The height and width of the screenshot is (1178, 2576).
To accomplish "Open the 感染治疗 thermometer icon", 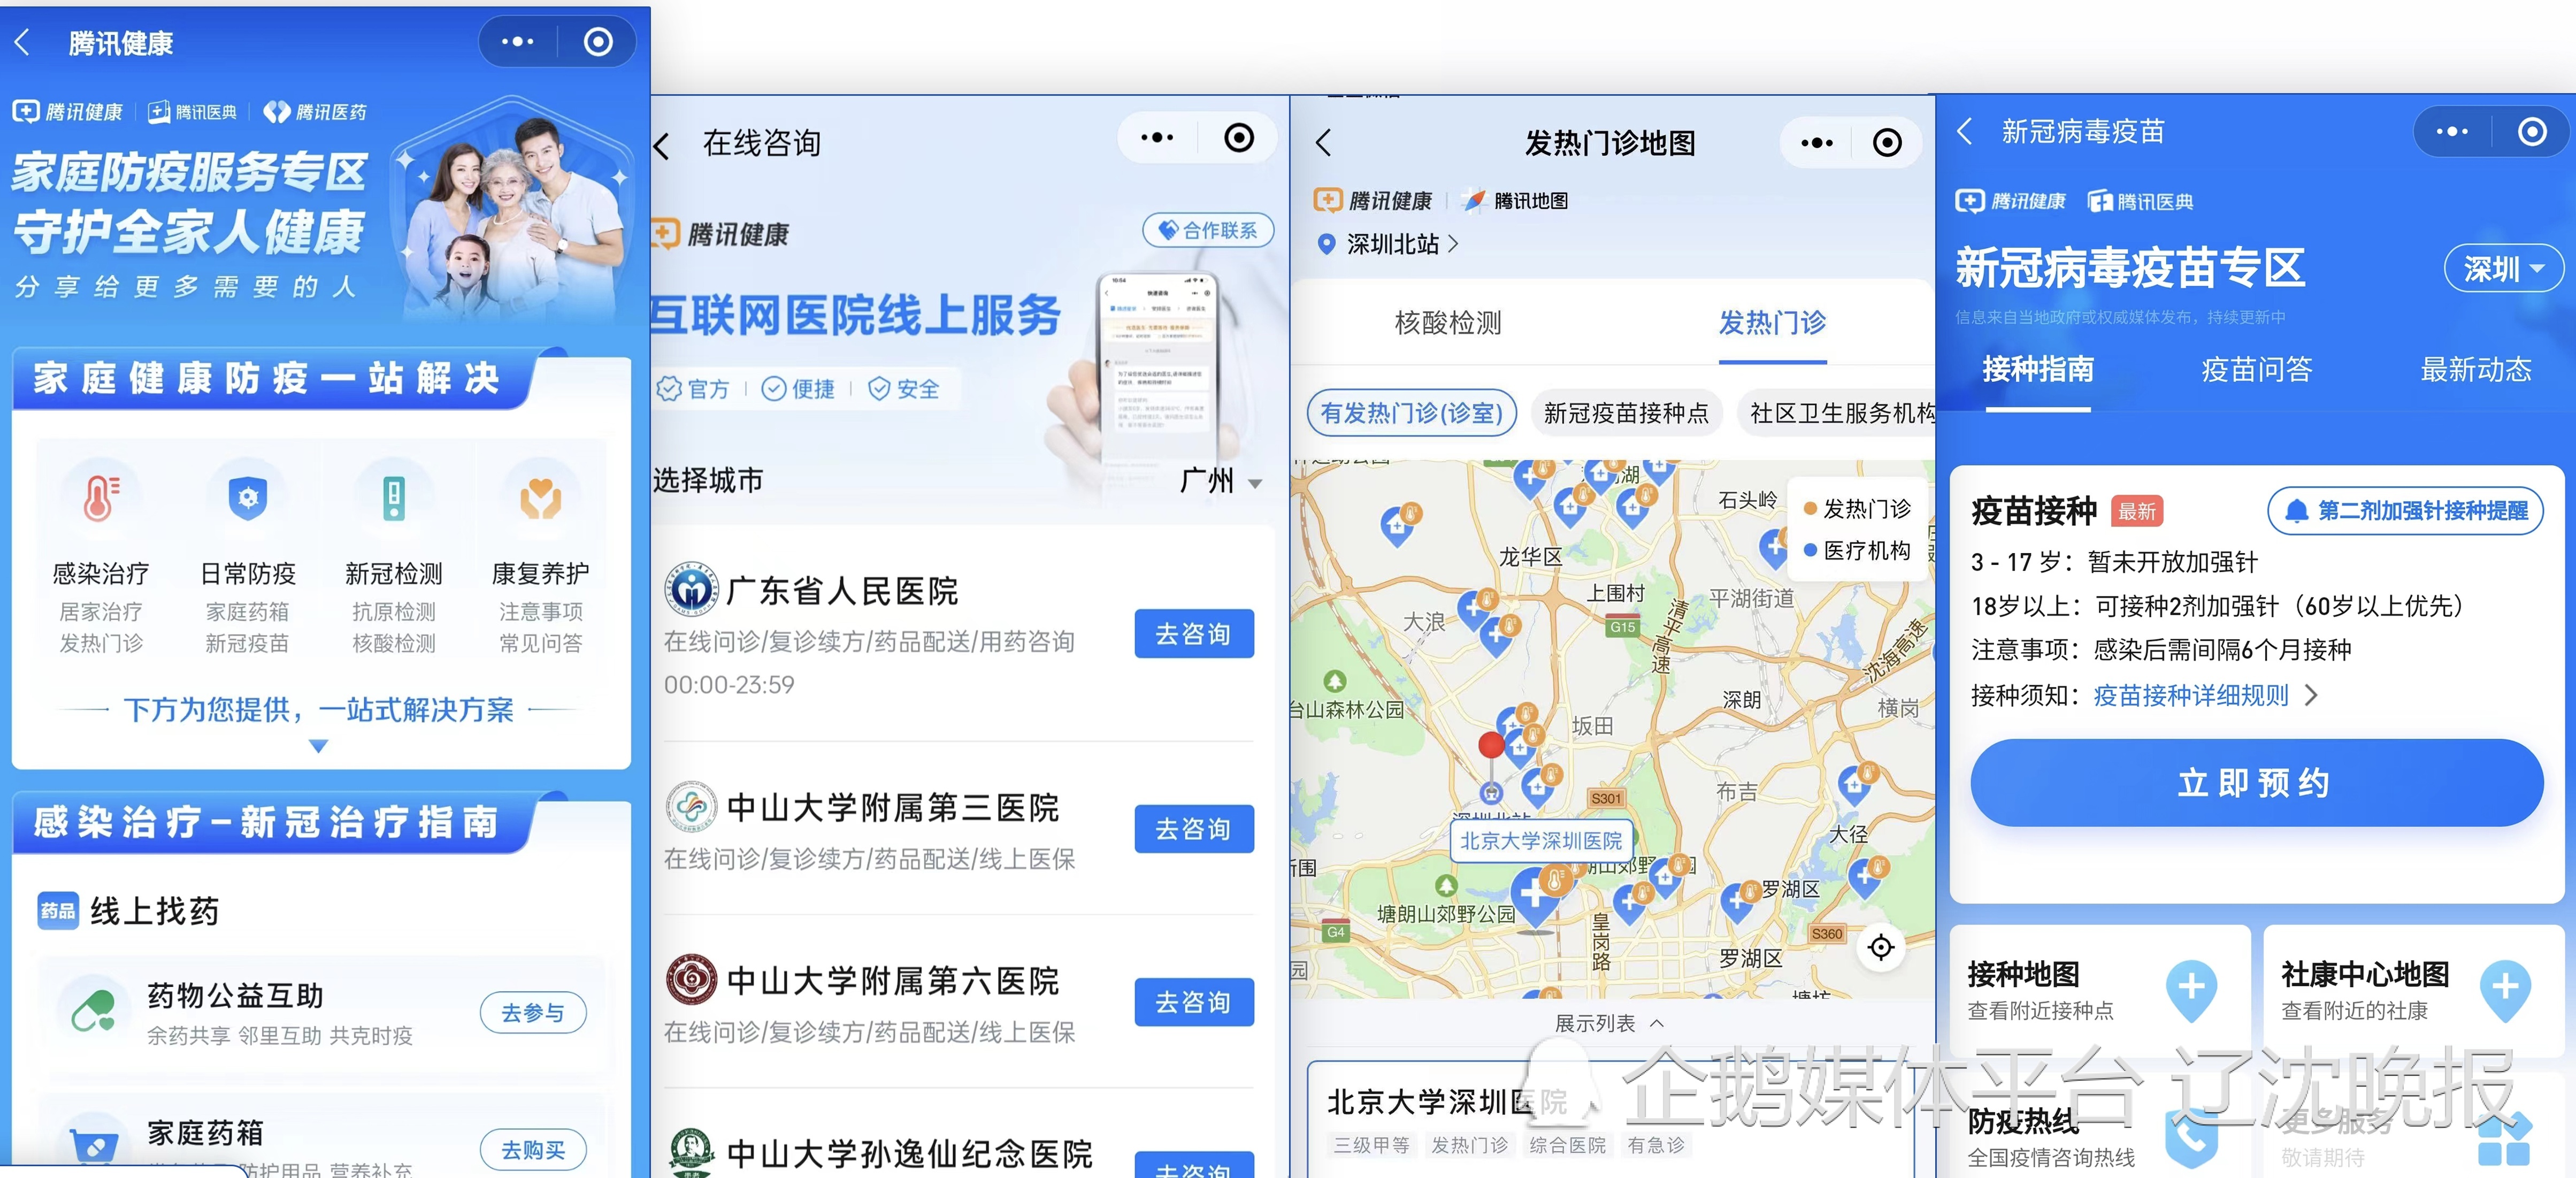I will coord(100,497).
